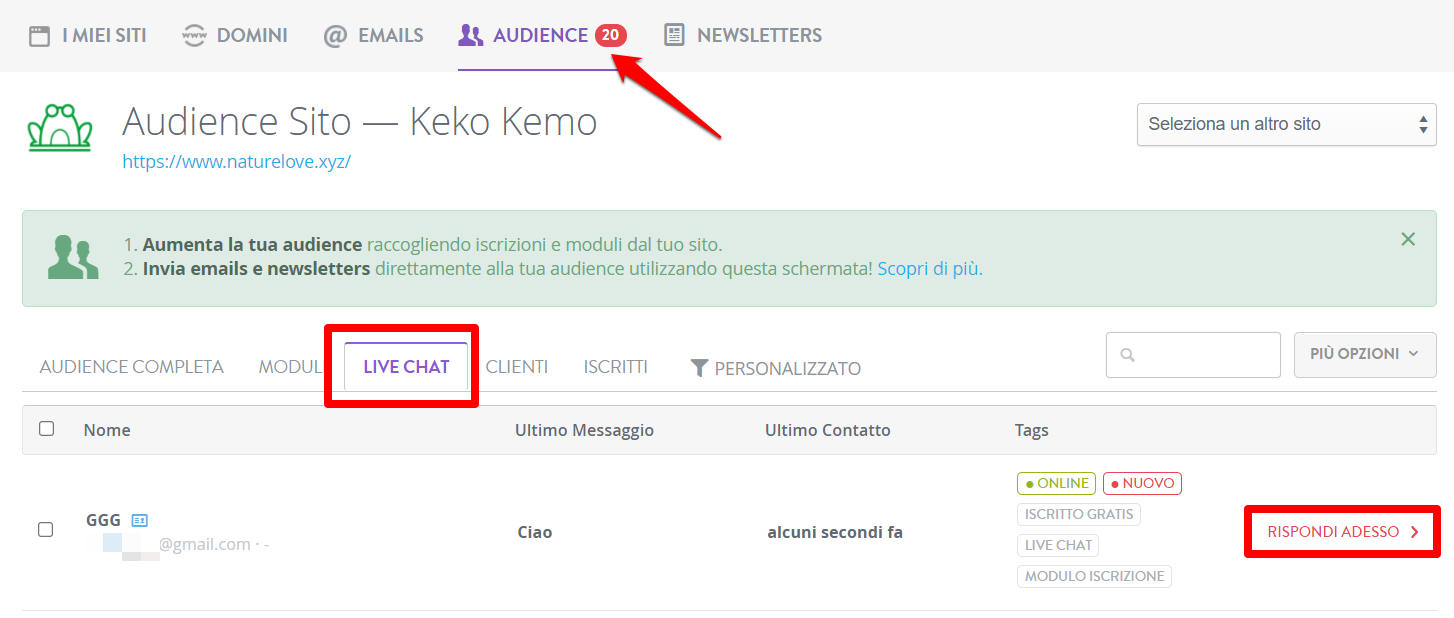Switch to Audience Completa tab
The height and width of the screenshot is (618, 1454).
coord(132,367)
